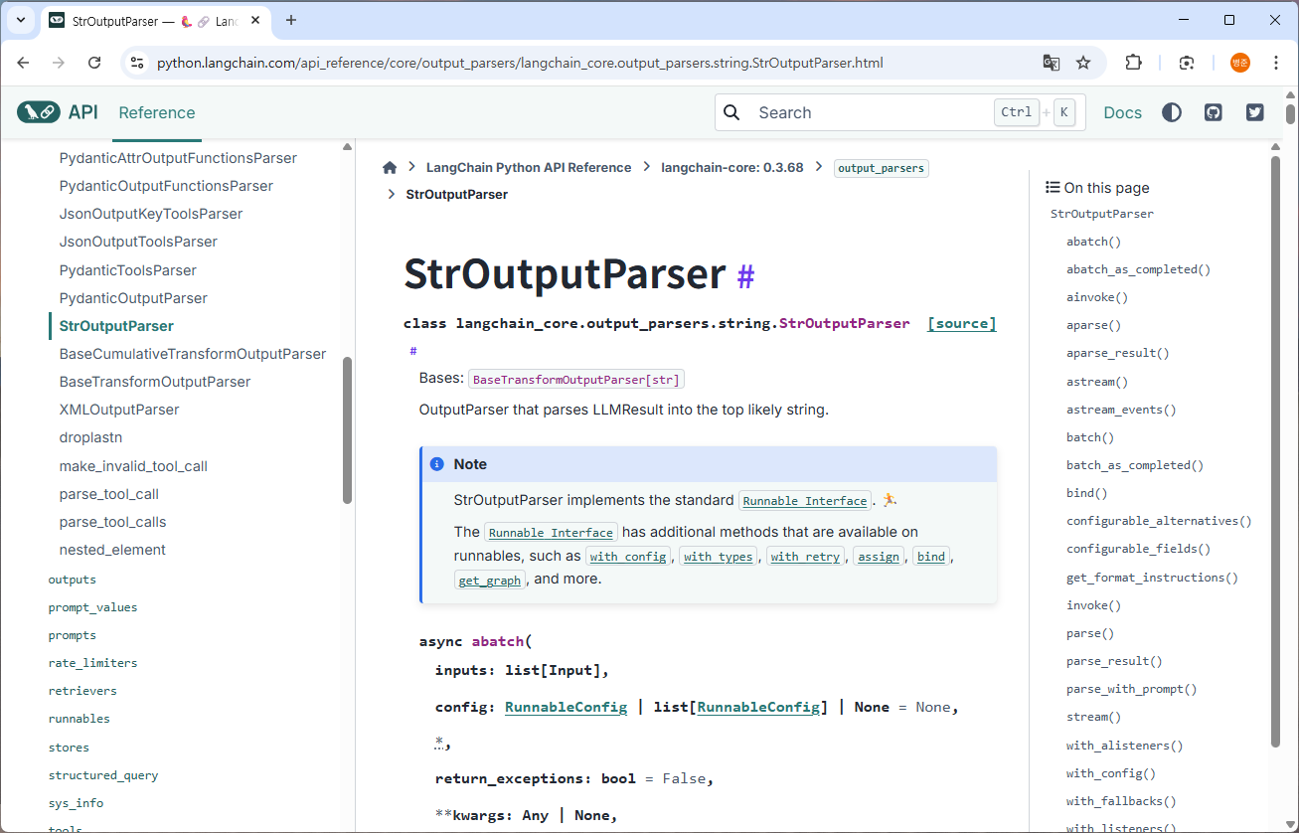Viewport: 1299px width, 833px height.
Task: Open site information icon in address bar
Action: [137, 62]
